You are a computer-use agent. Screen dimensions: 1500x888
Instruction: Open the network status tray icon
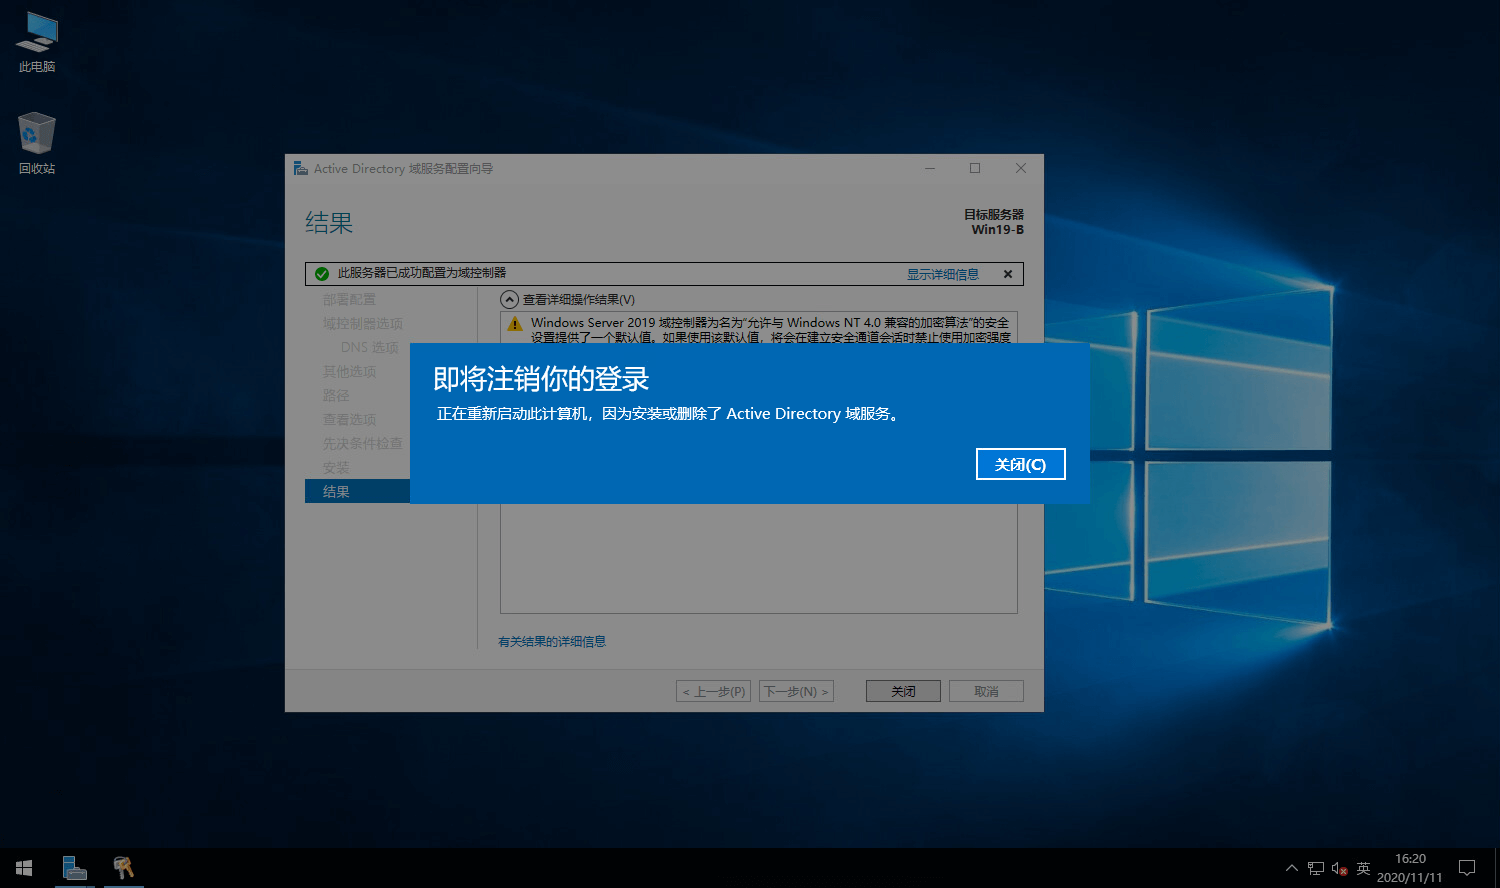[1316, 868]
